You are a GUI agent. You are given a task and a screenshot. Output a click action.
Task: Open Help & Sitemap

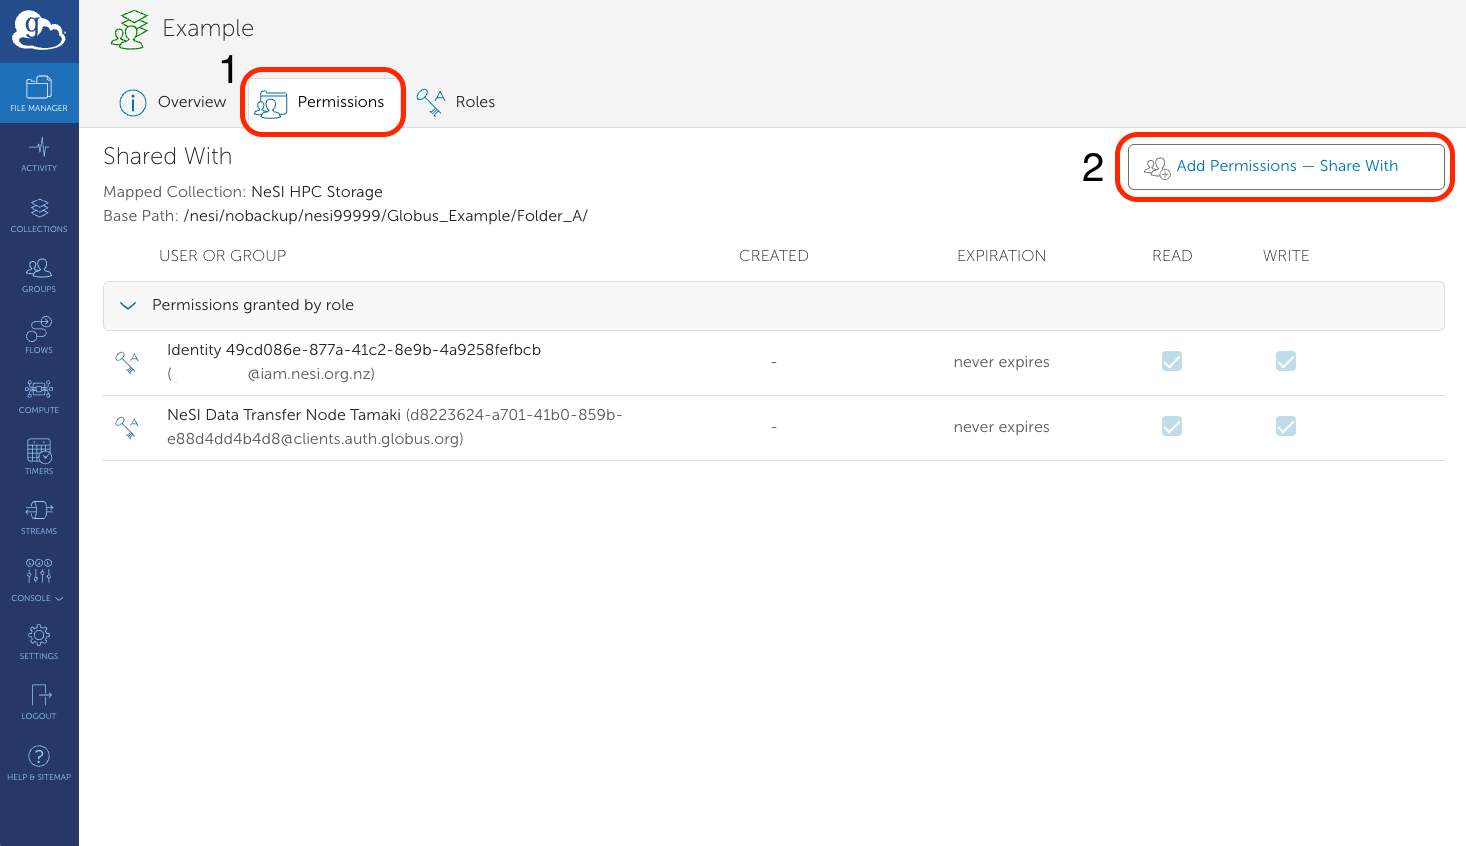point(39,763)
